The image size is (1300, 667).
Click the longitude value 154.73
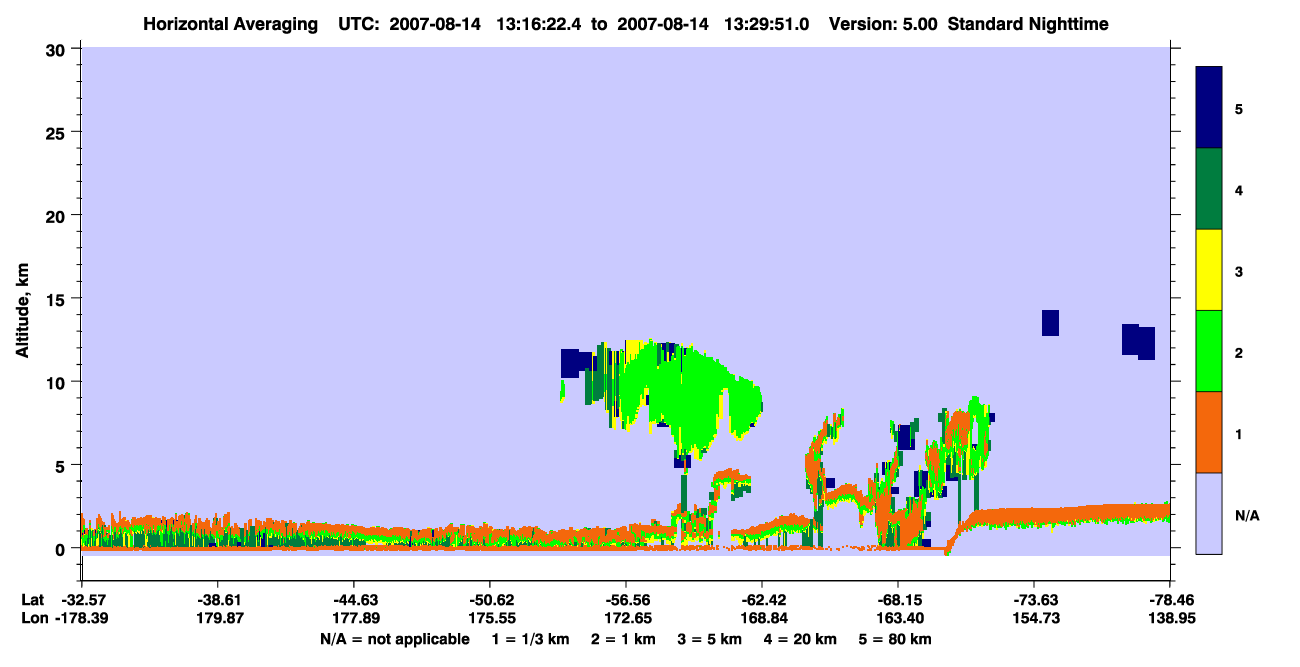pos(1034,619)
